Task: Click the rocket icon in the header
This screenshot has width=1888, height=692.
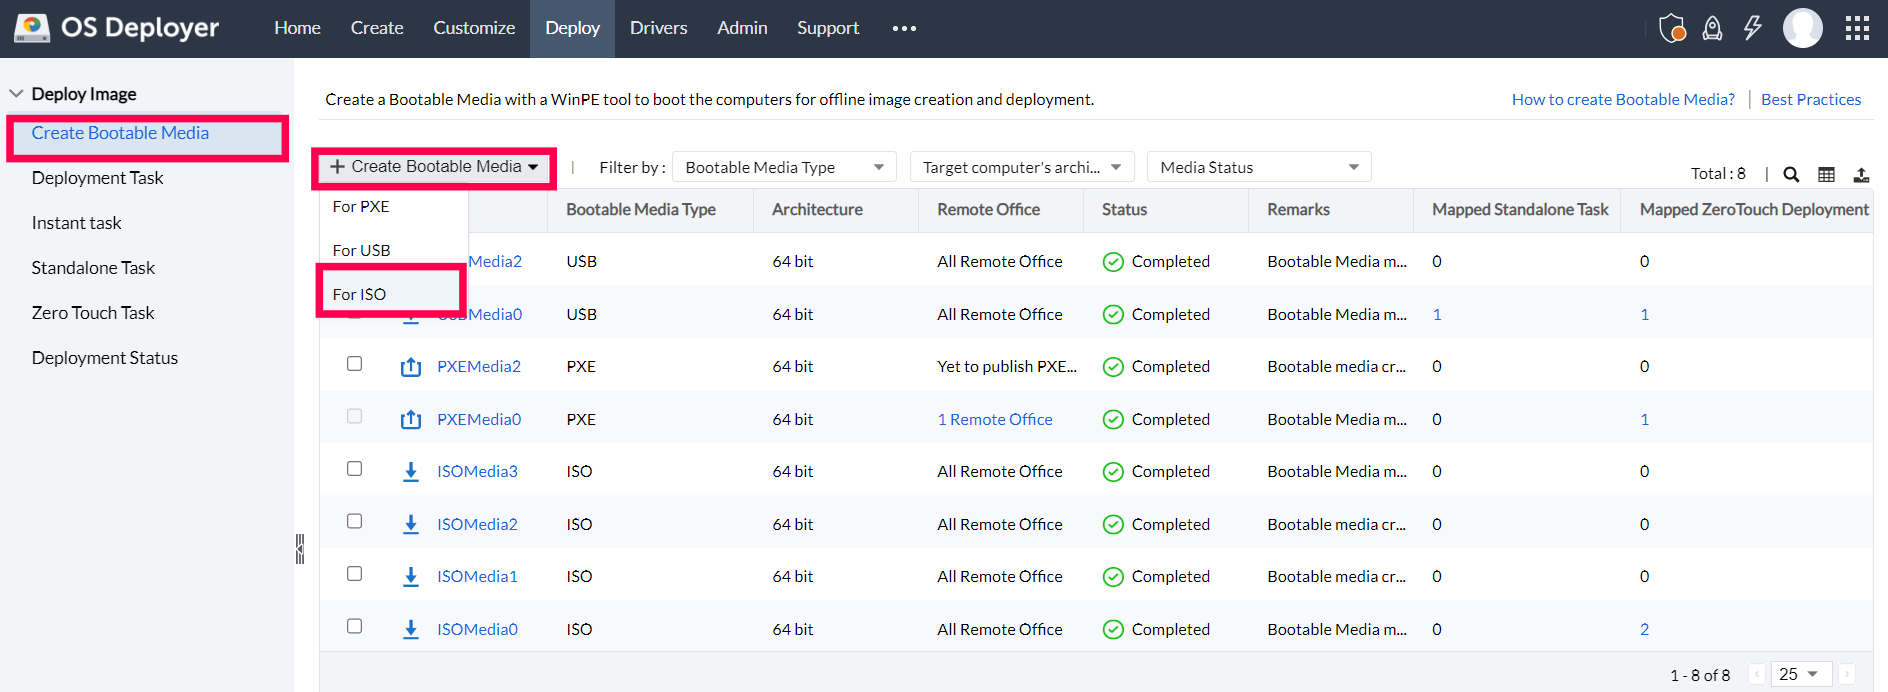Action: 1713,28
